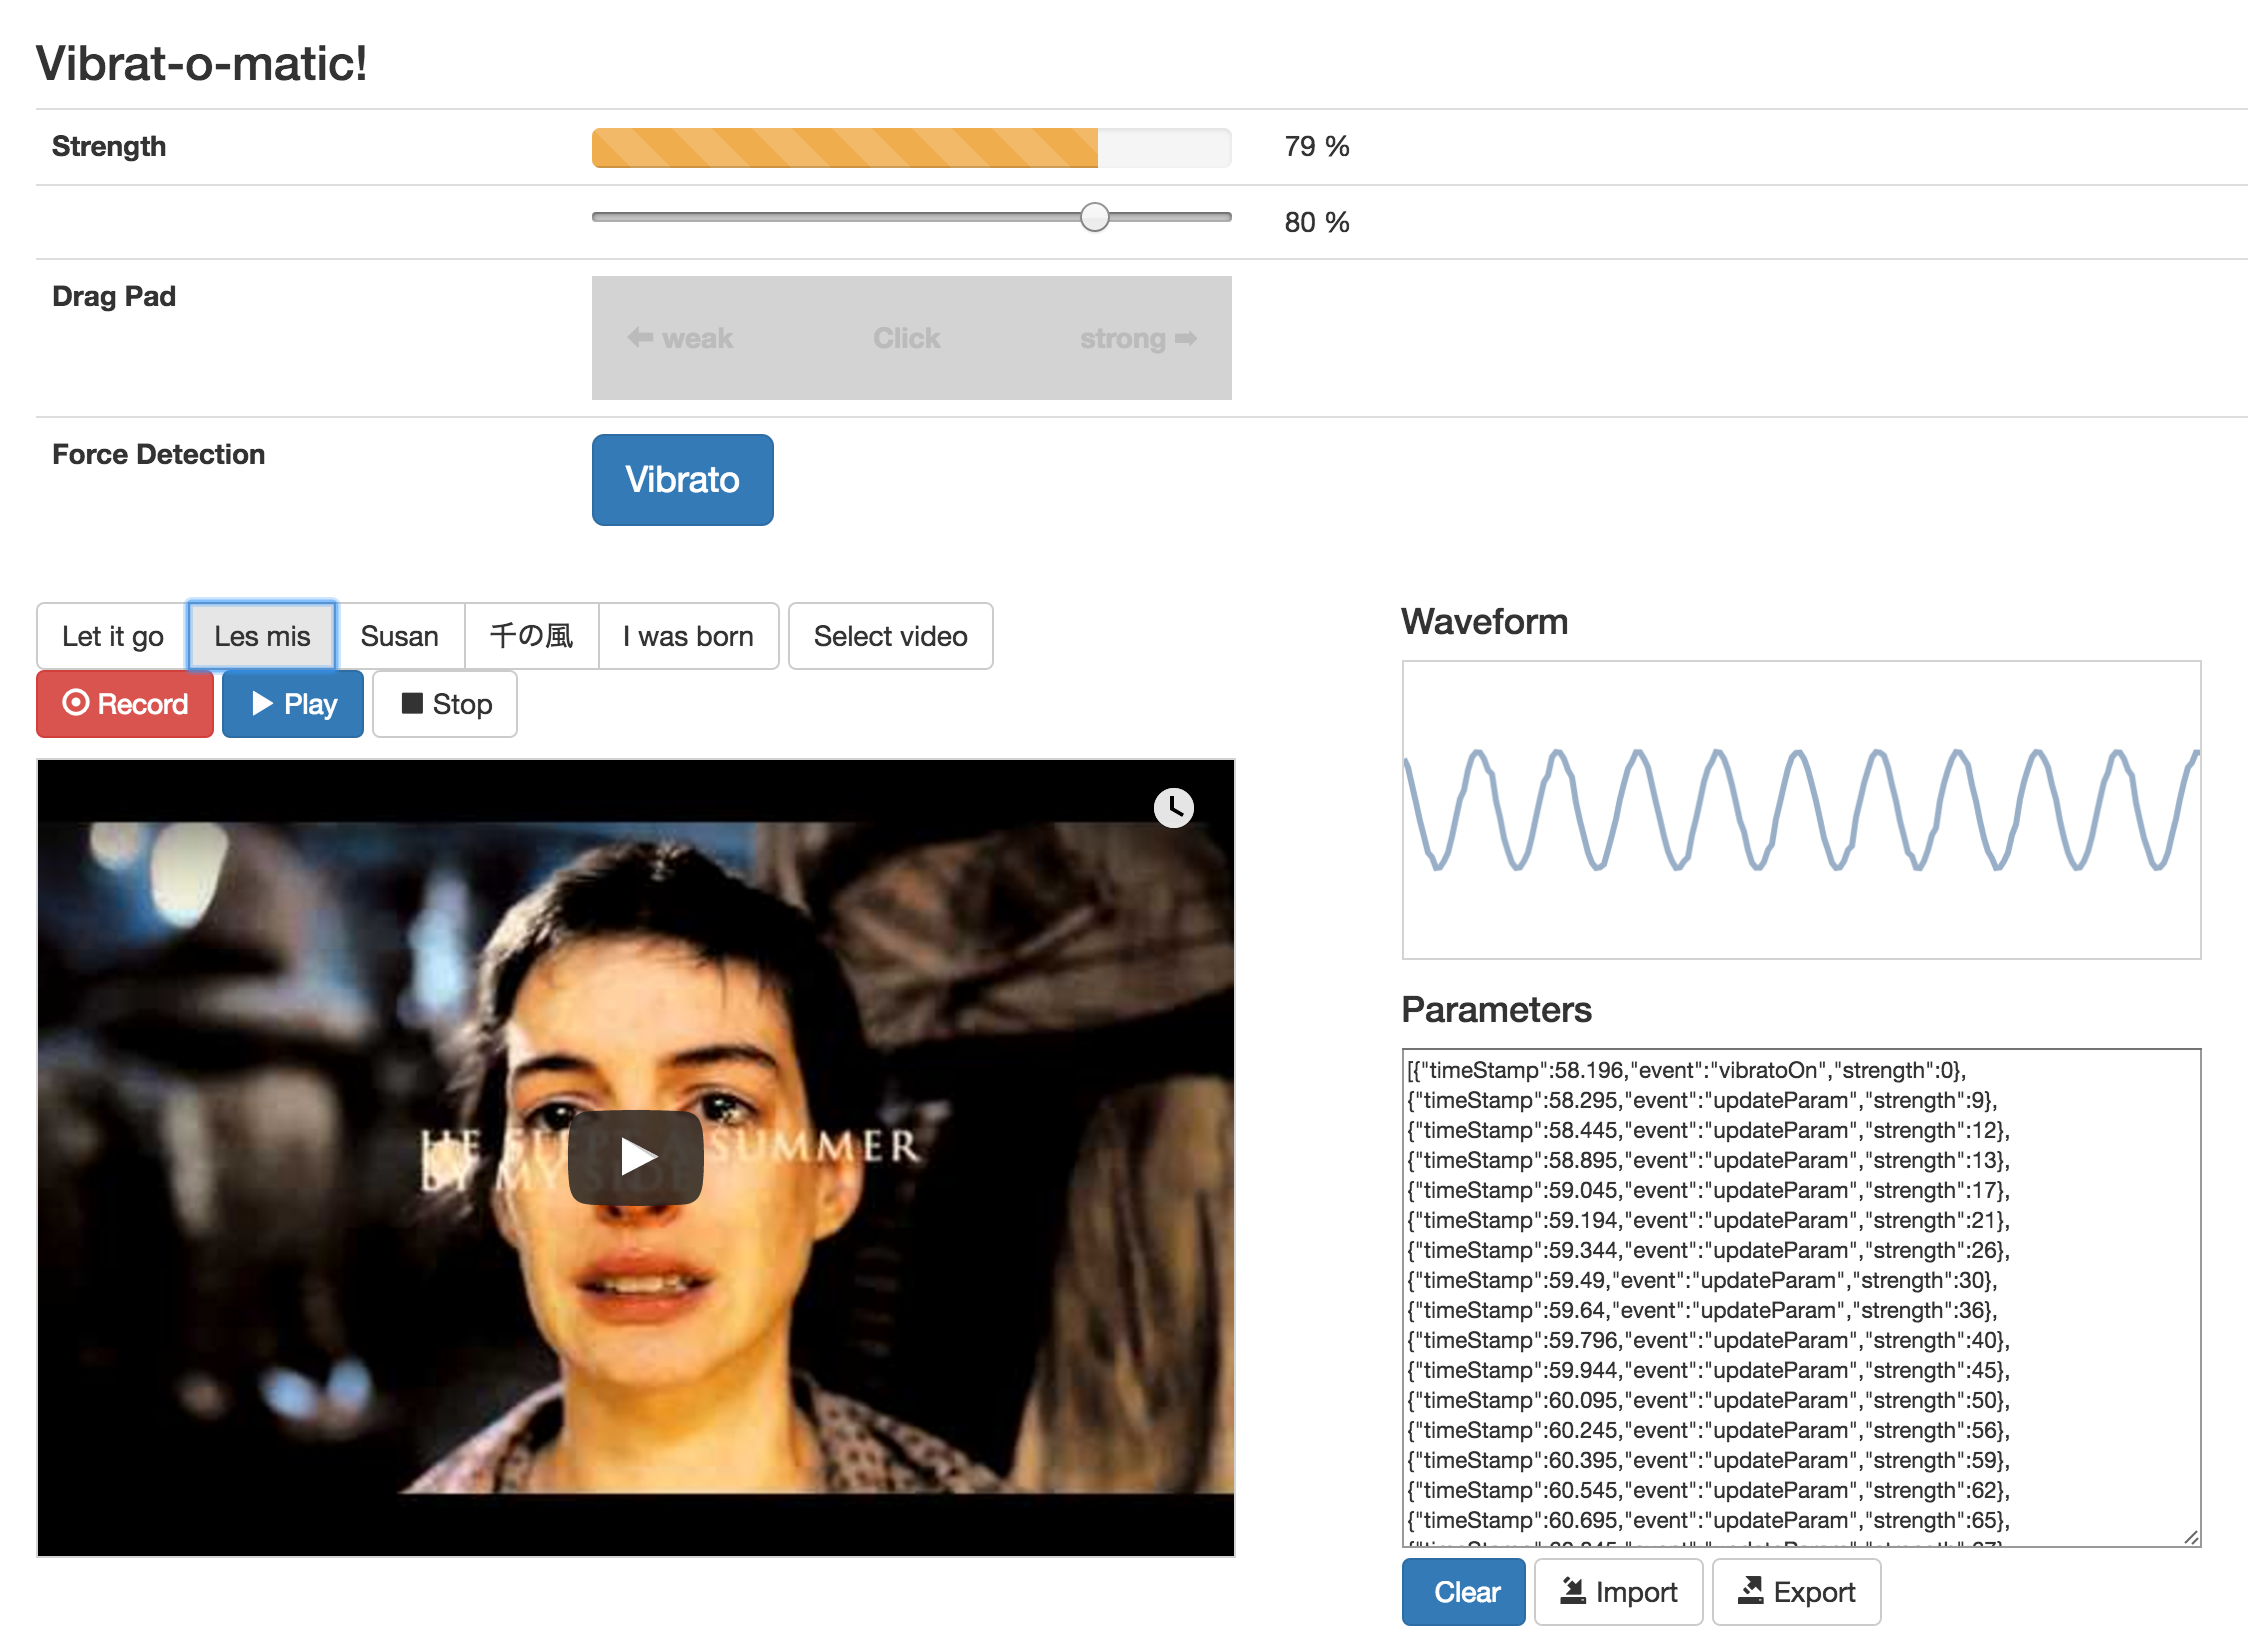
Task: Click the YouTube play button overlay
Action: [636, 1157]
